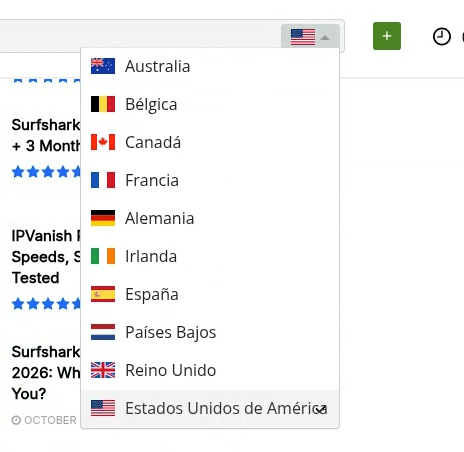Screen dimensions: 464x452
Task: Pick España from the country list
Action: [210, 294]
